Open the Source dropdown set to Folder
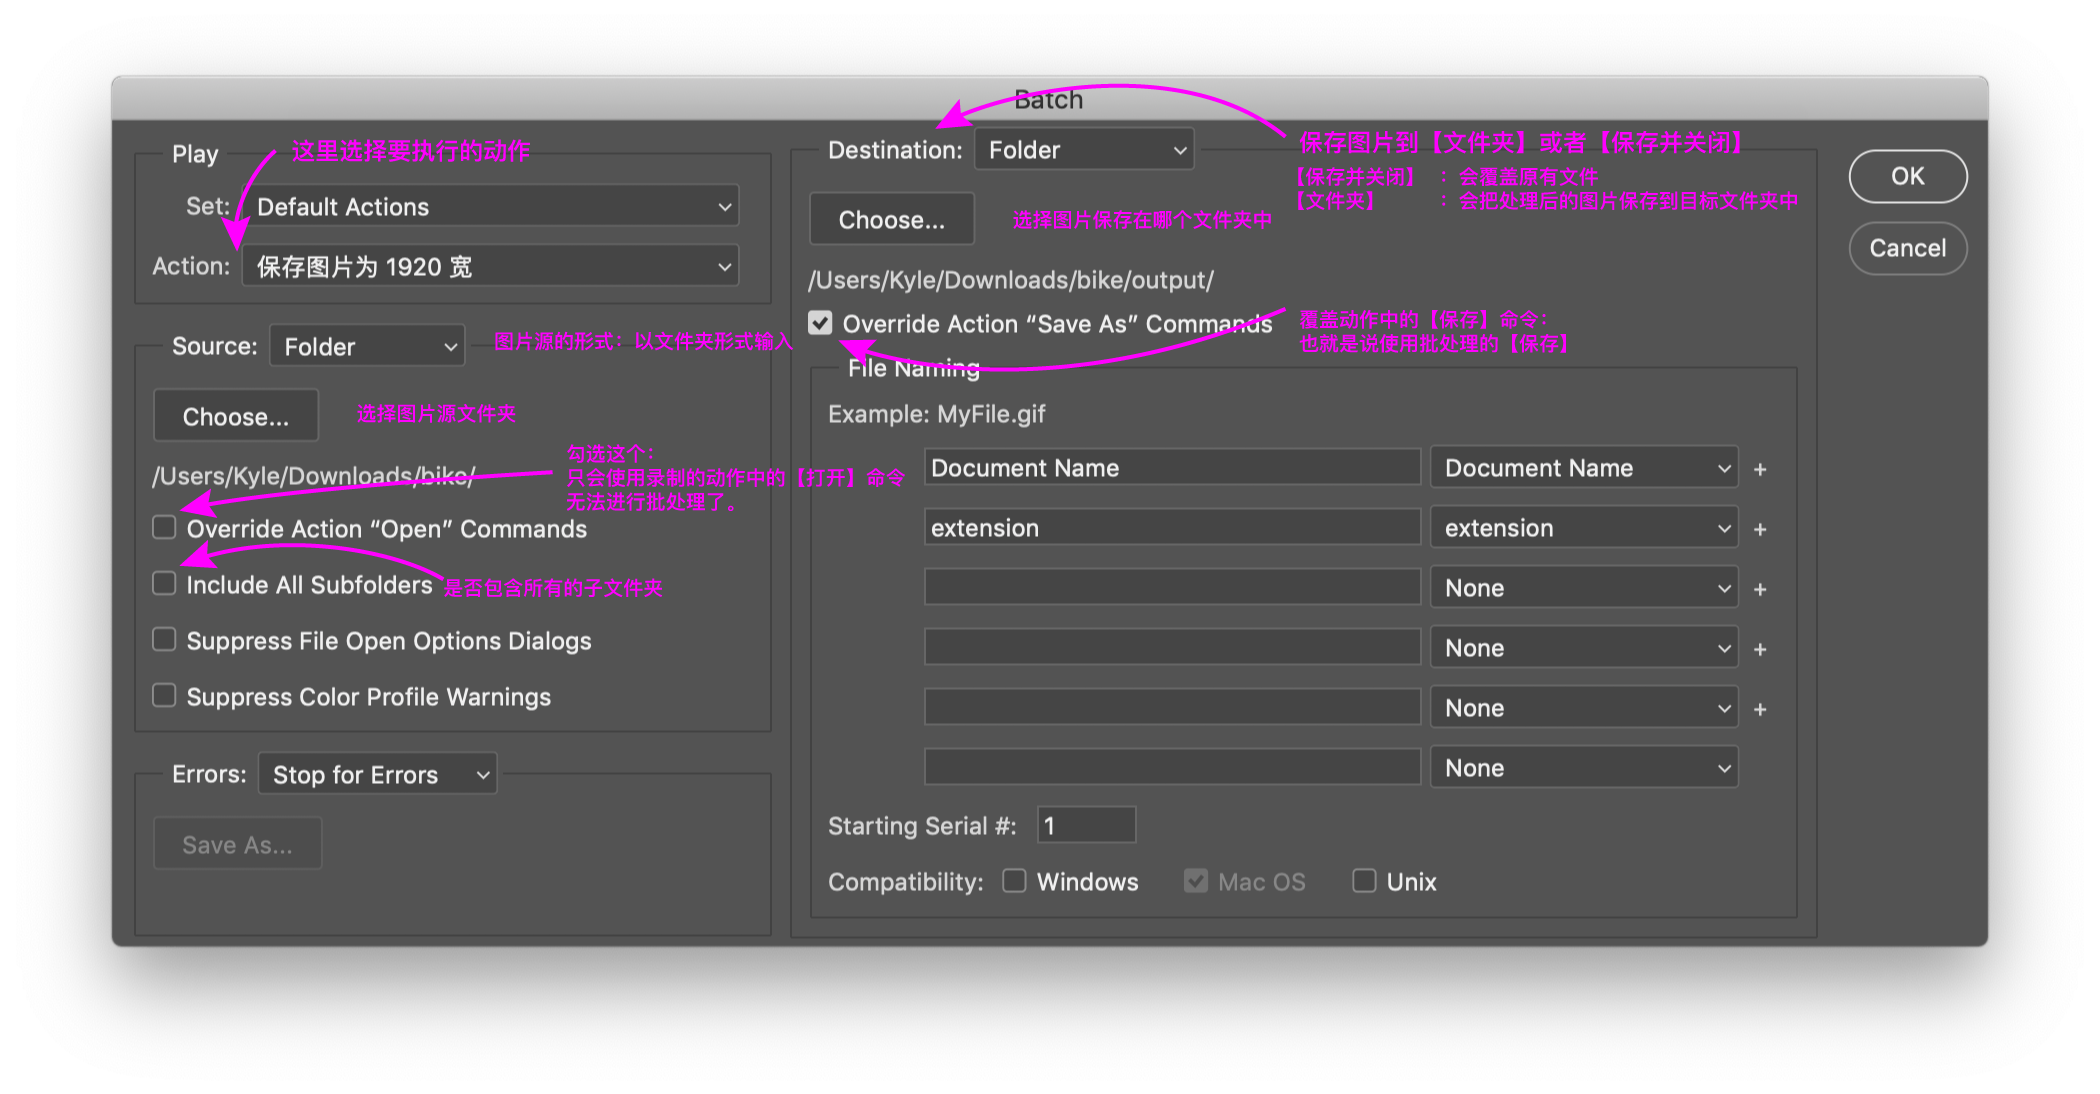2100x1094 pixels. (x=367, y=345)
